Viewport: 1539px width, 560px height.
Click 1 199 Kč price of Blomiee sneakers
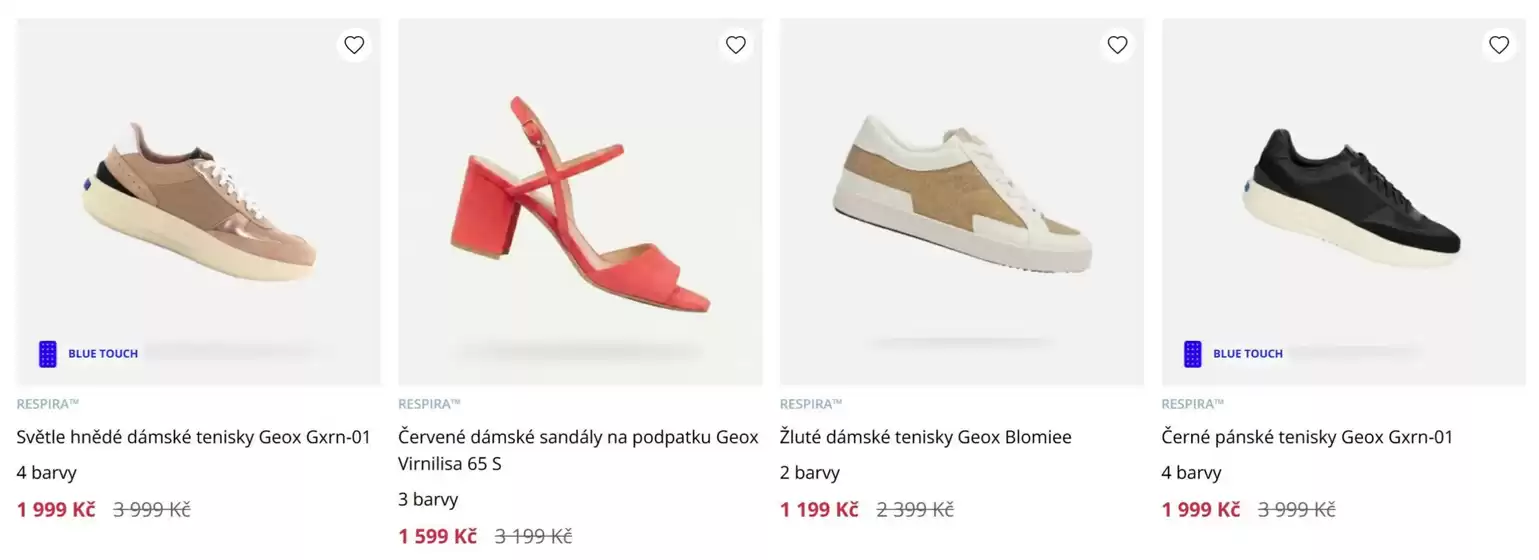coord(819,509)
